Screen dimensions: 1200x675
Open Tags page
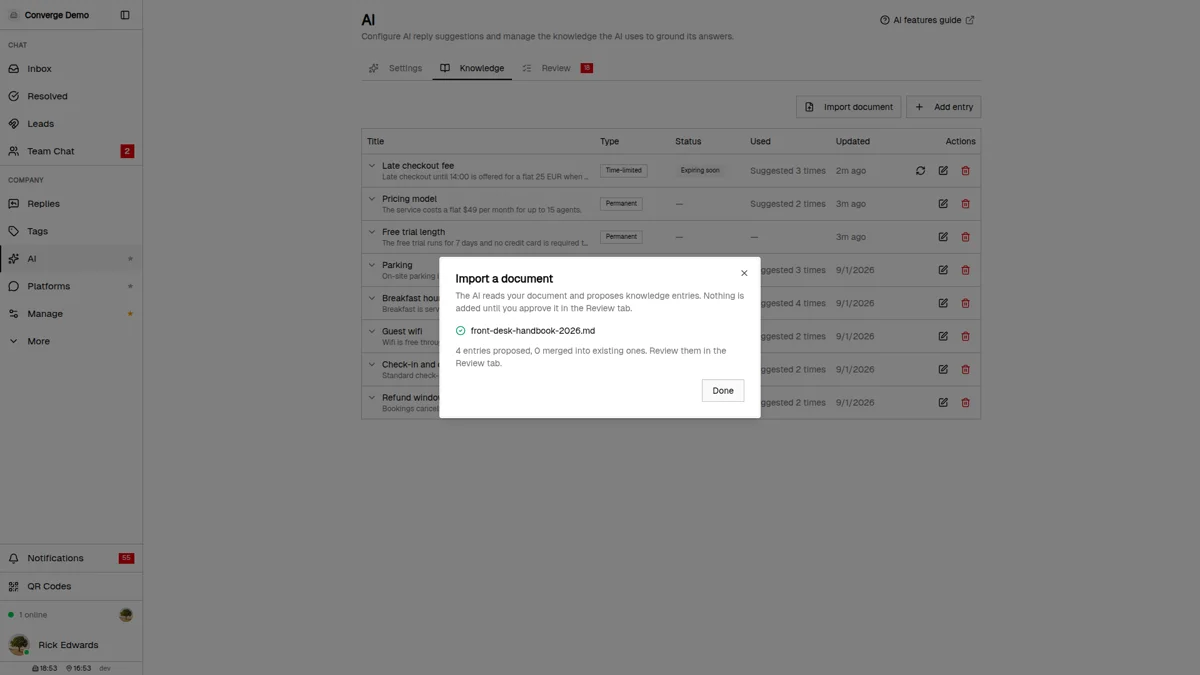[x=71, y=231]
